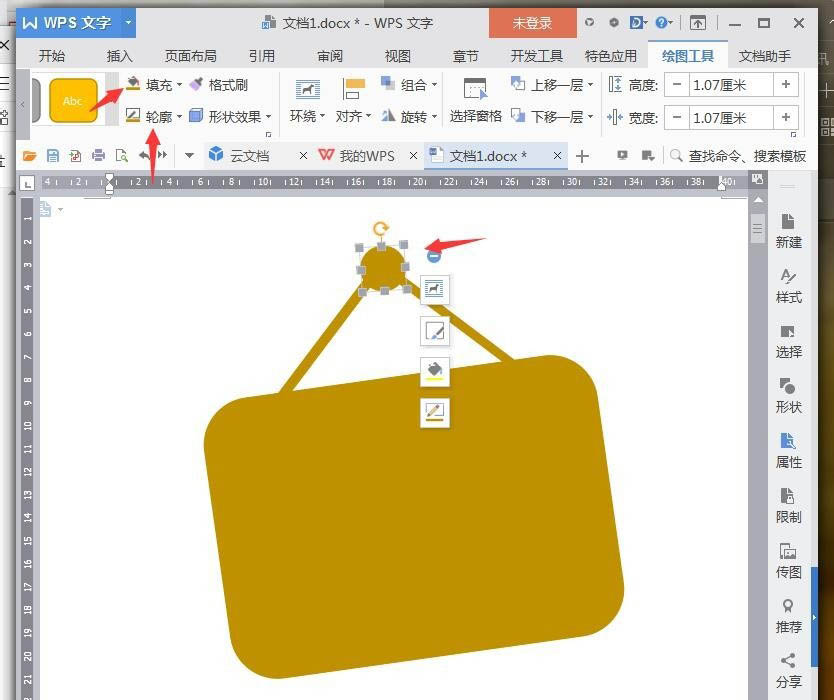Close the 文档1.docx tab

[557, 156]
